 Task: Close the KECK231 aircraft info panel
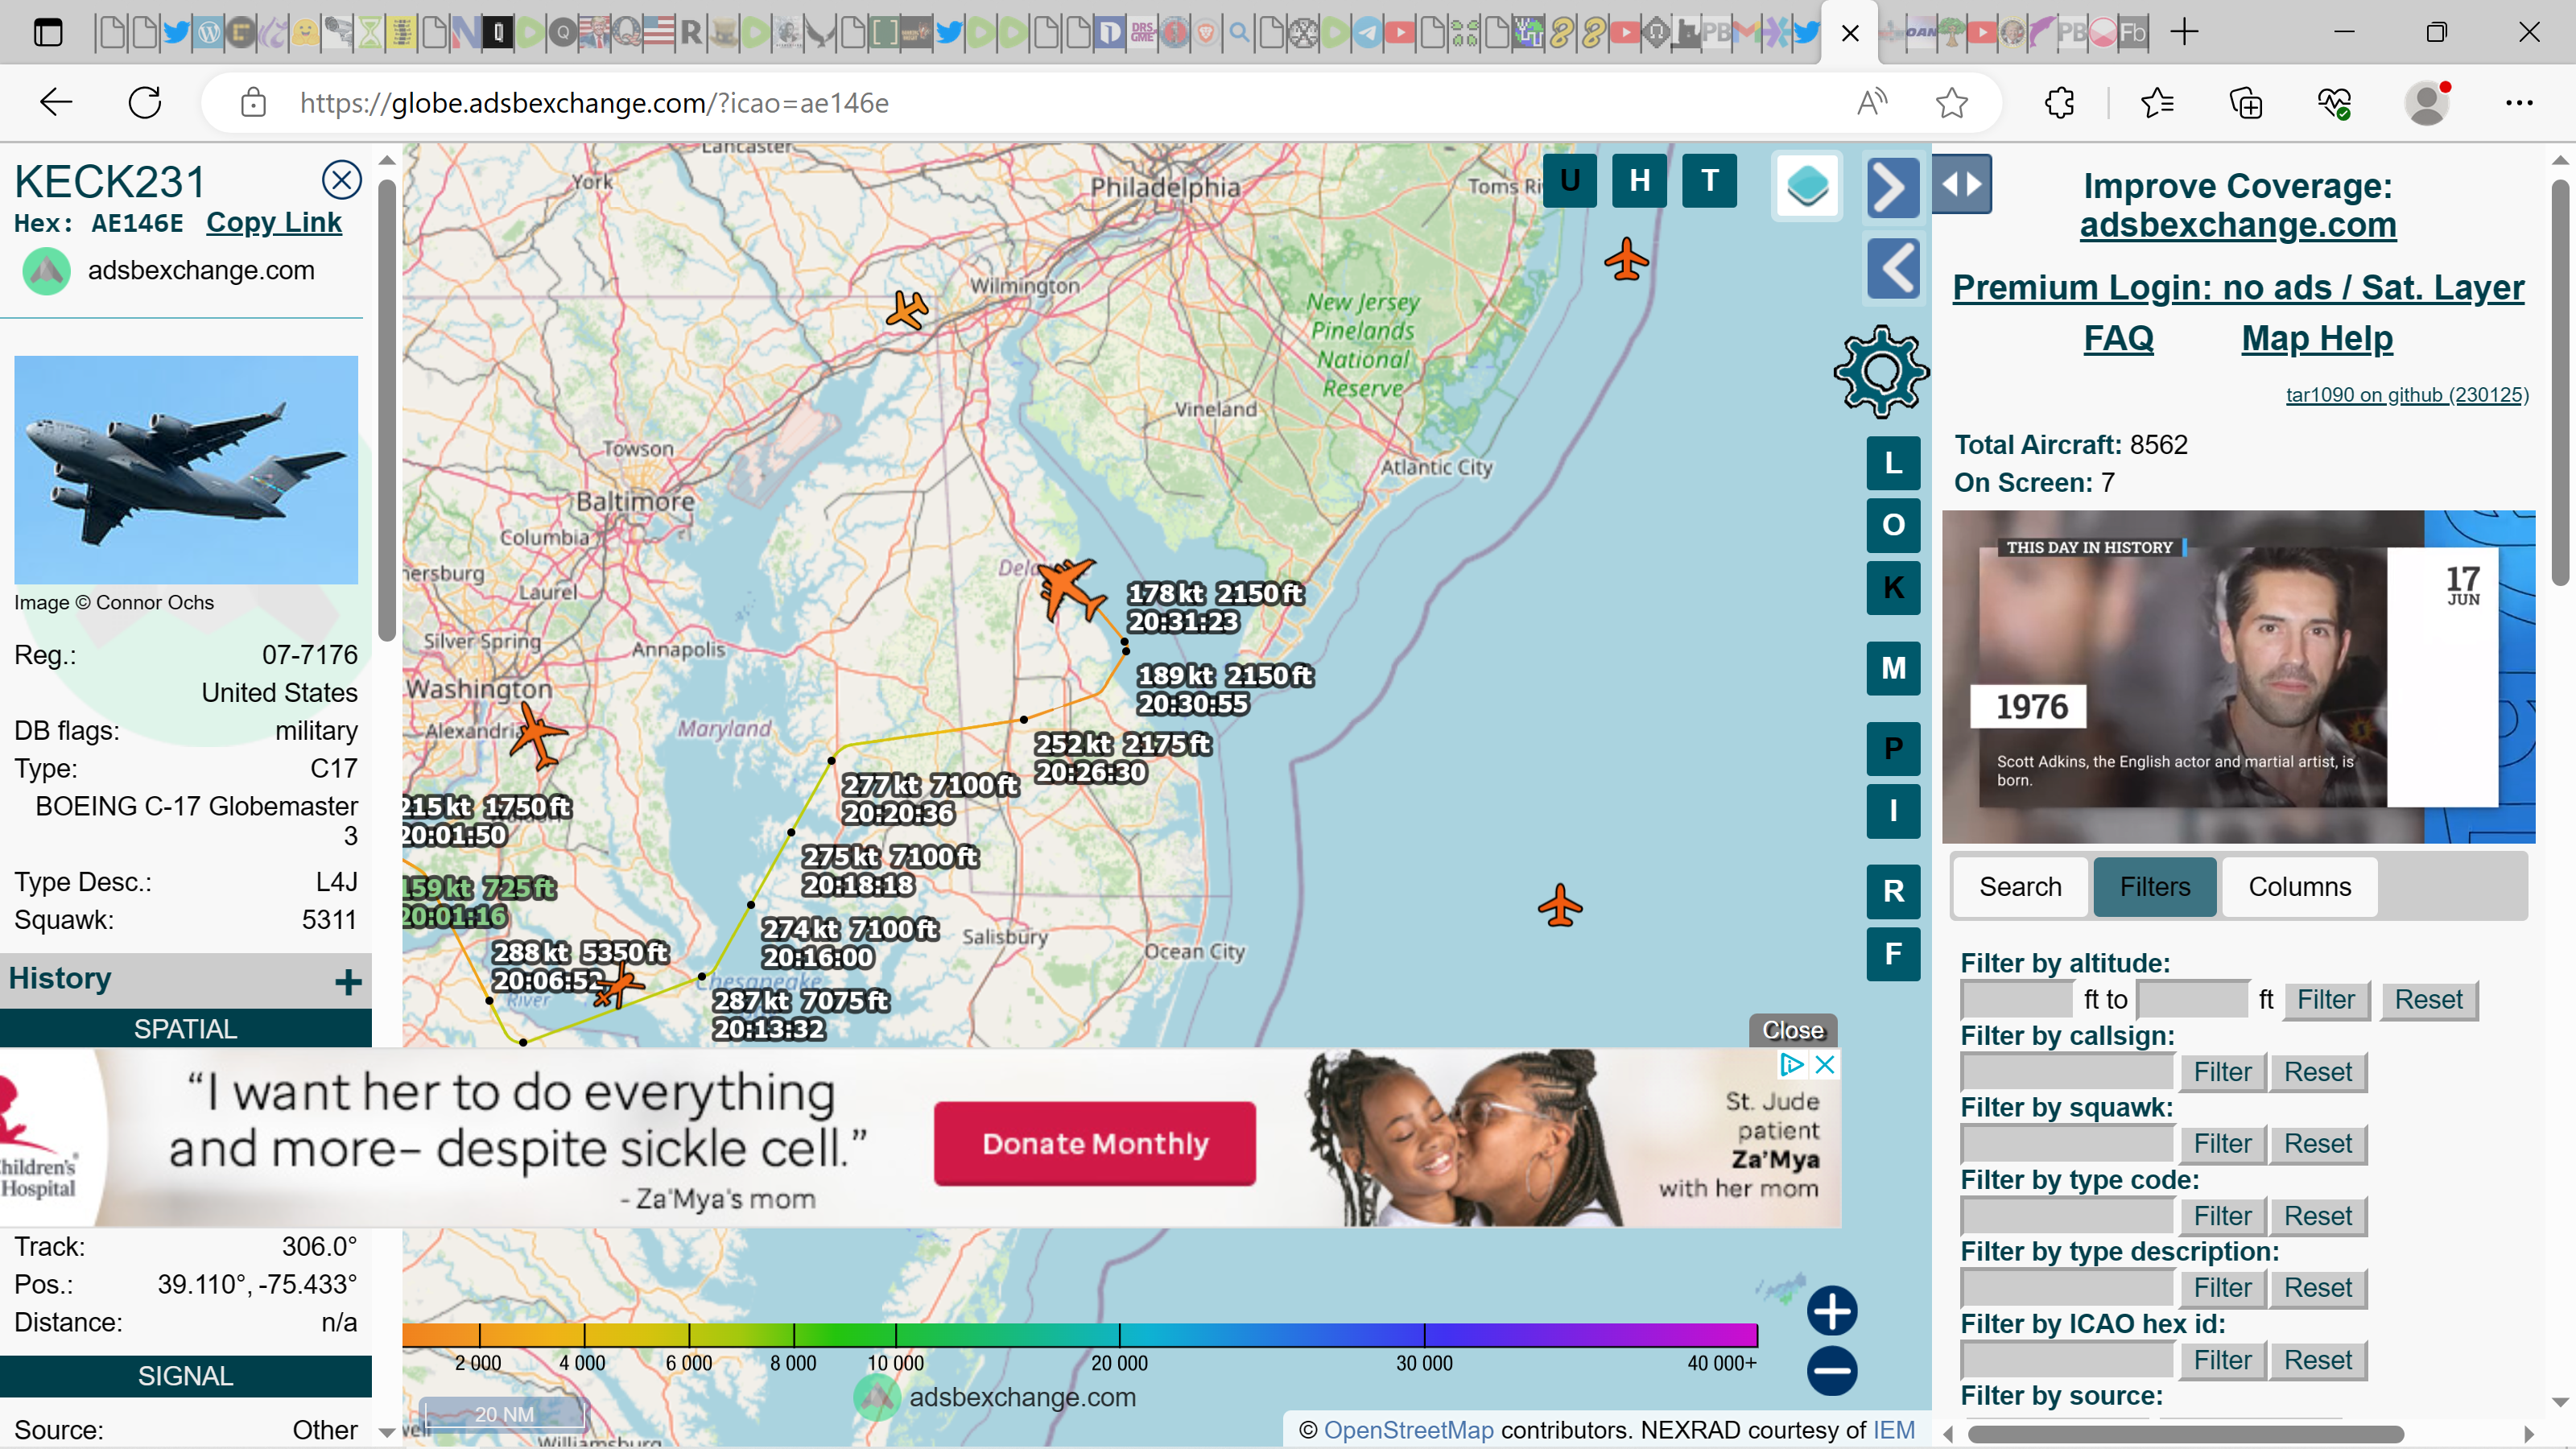(x=341, y=180)
